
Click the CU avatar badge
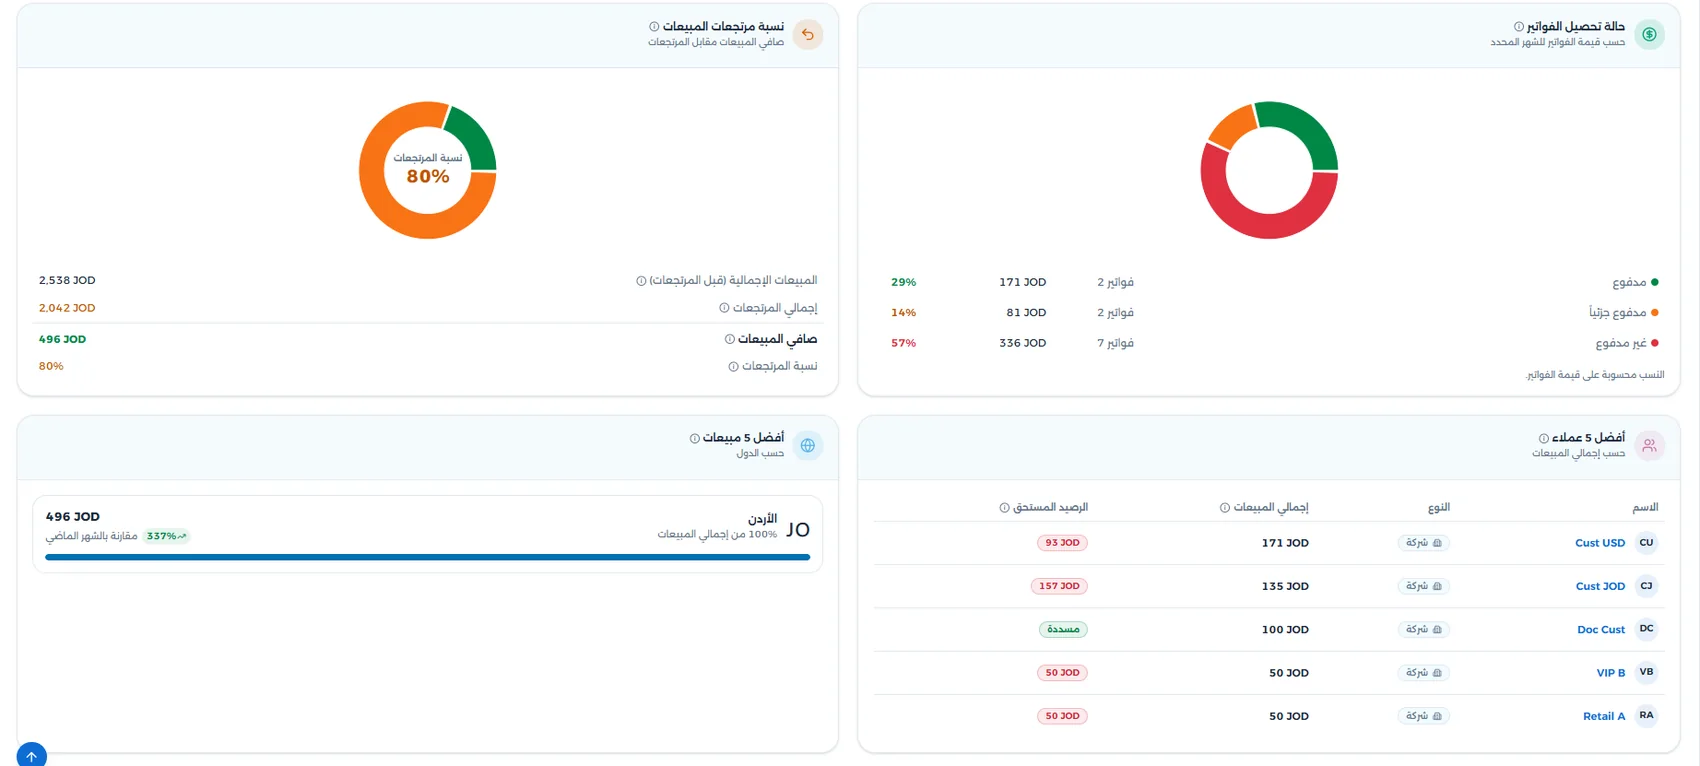coord(1646,543)
